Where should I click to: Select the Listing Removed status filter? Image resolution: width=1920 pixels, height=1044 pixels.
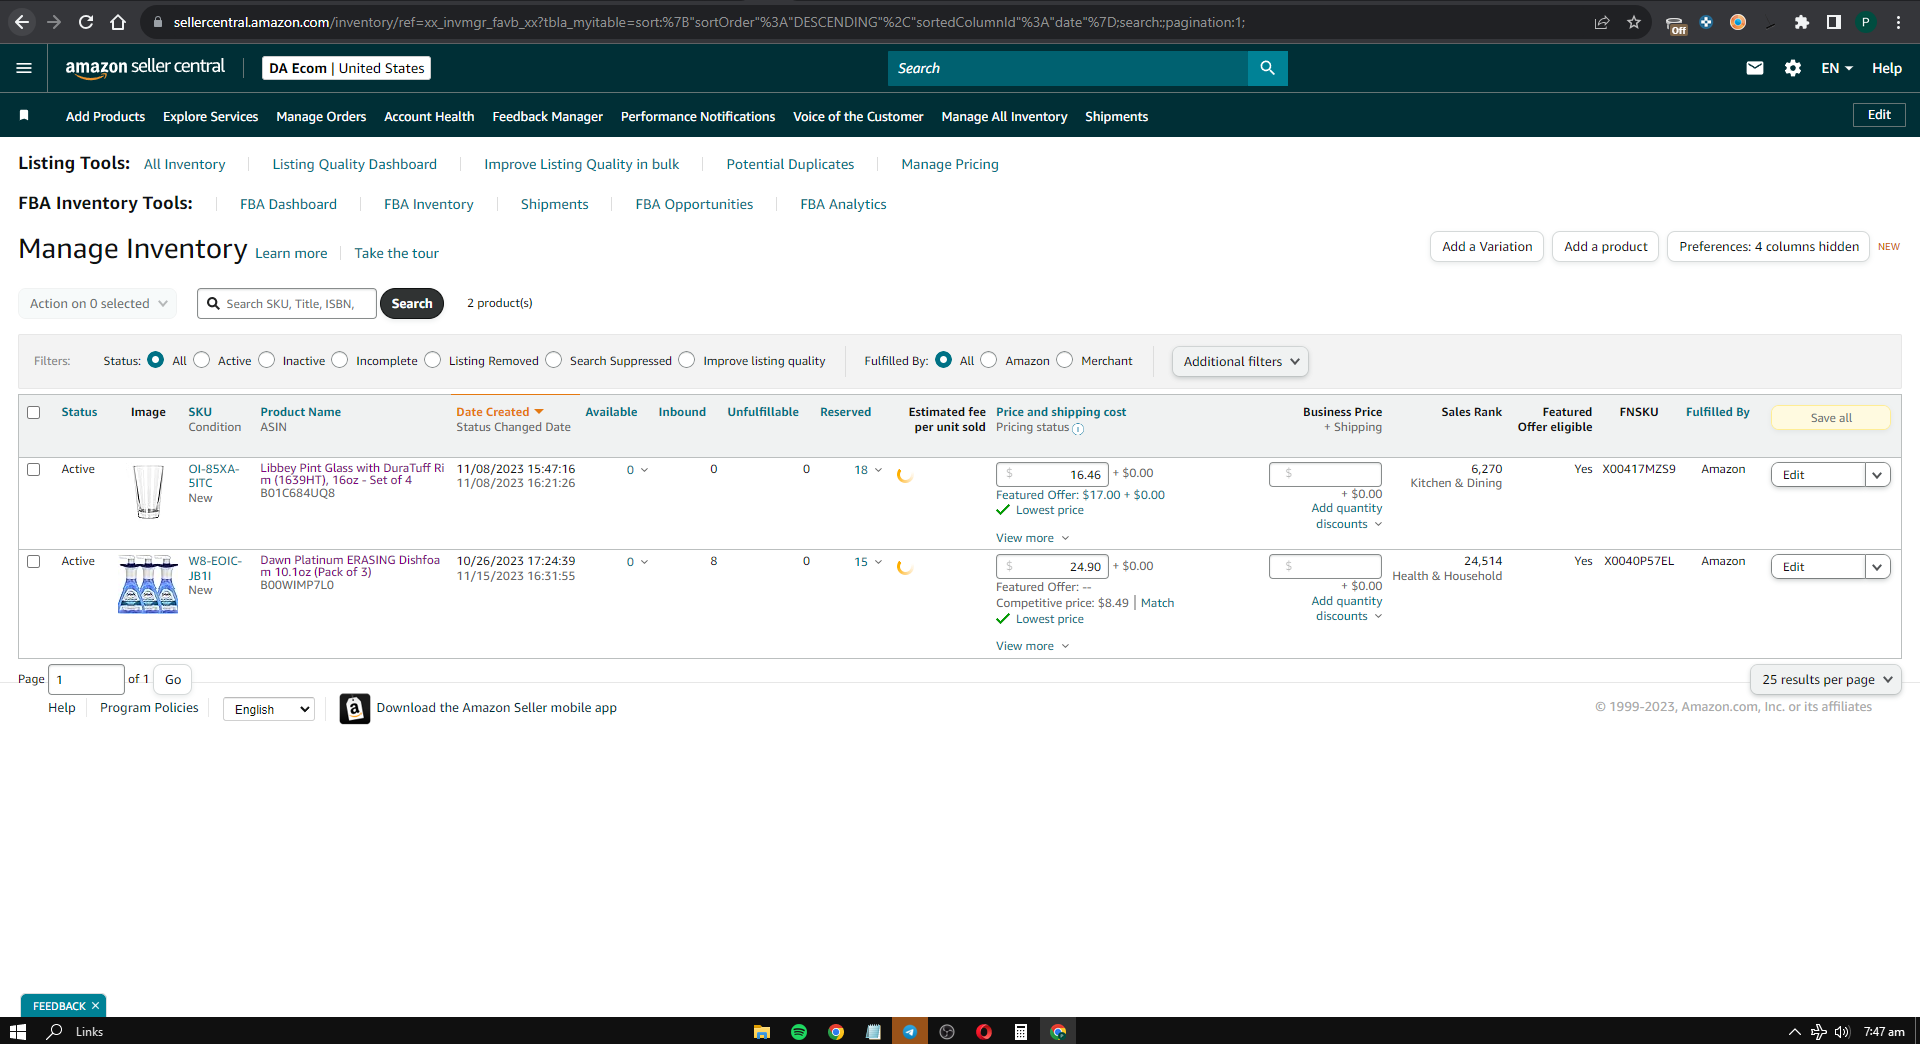tap(433, 360)
